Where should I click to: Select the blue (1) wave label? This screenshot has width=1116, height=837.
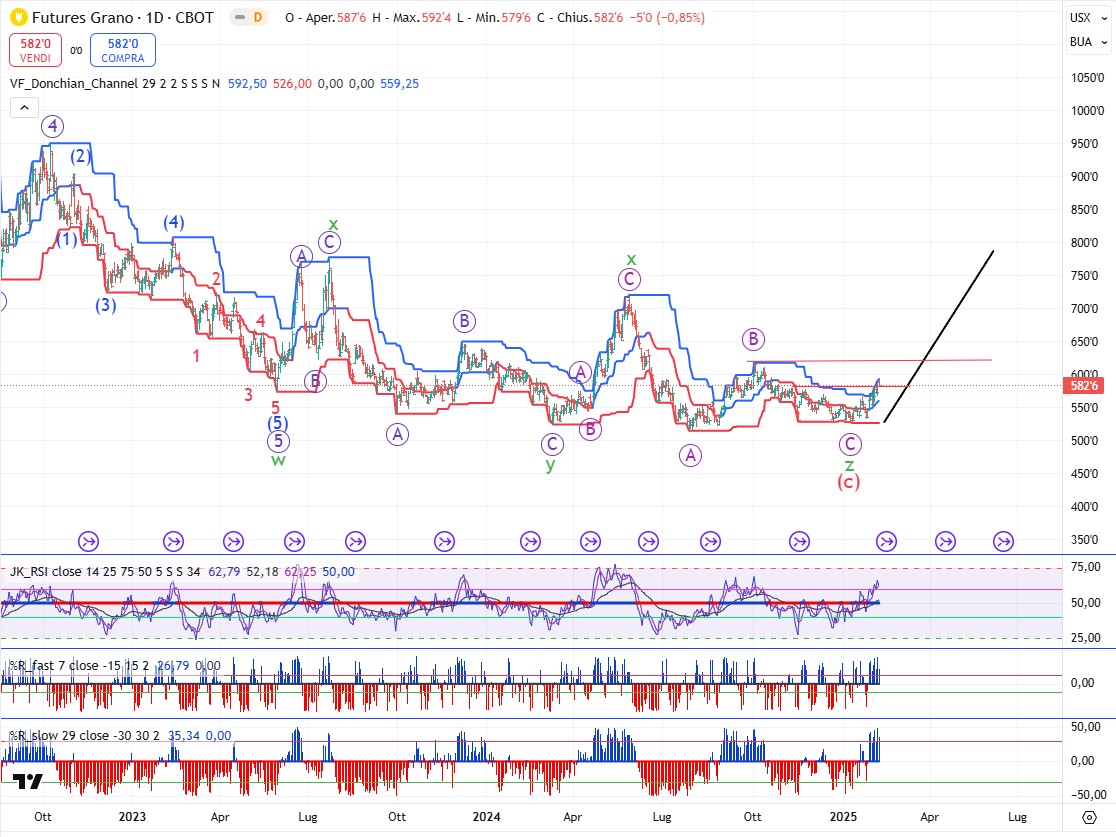coord(67,239)
